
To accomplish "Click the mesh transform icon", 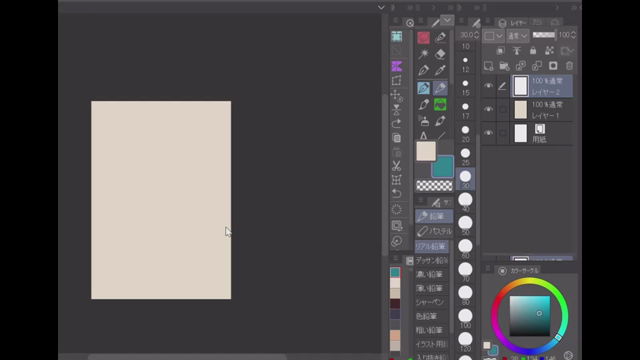I will [x=396, y=180].
